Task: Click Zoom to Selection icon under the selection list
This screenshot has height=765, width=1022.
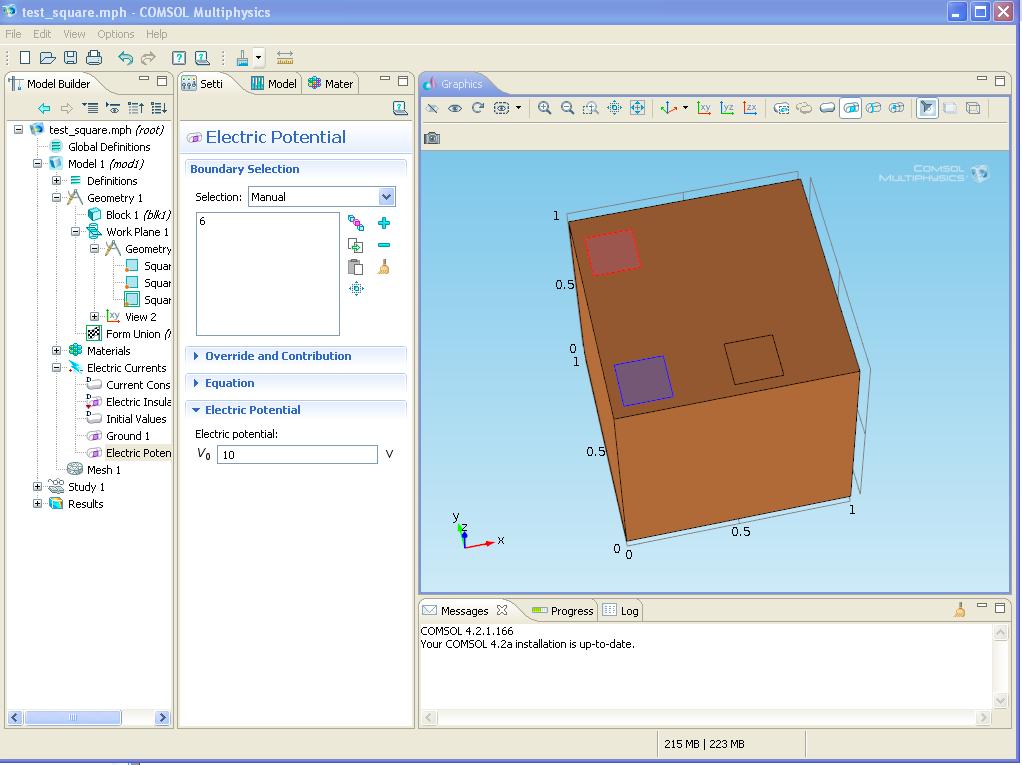Action: [356, 289]
